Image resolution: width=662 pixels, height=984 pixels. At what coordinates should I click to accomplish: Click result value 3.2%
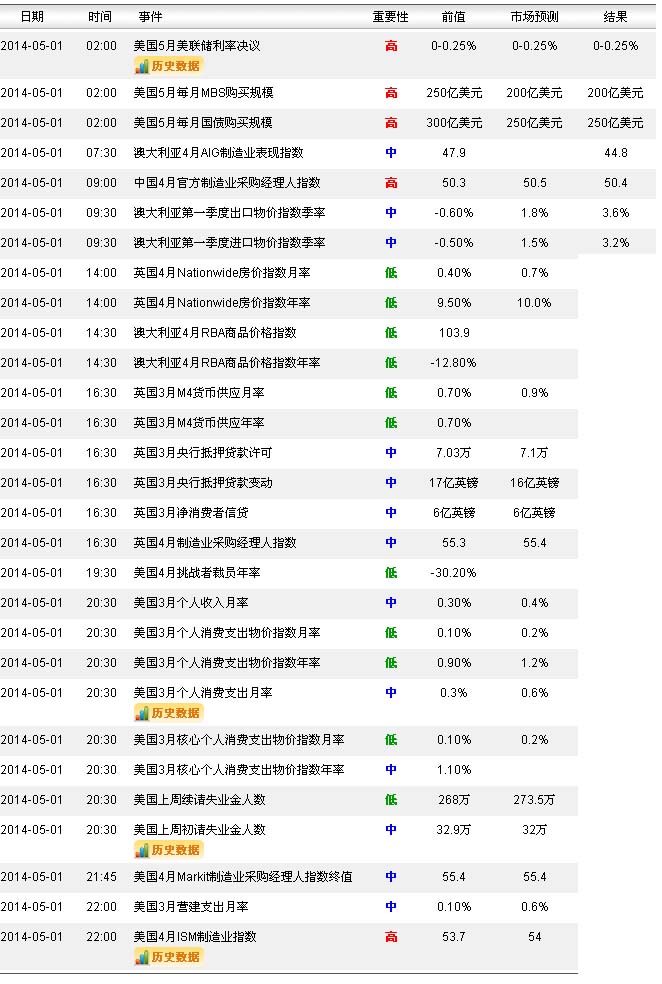tap(616, 243)
